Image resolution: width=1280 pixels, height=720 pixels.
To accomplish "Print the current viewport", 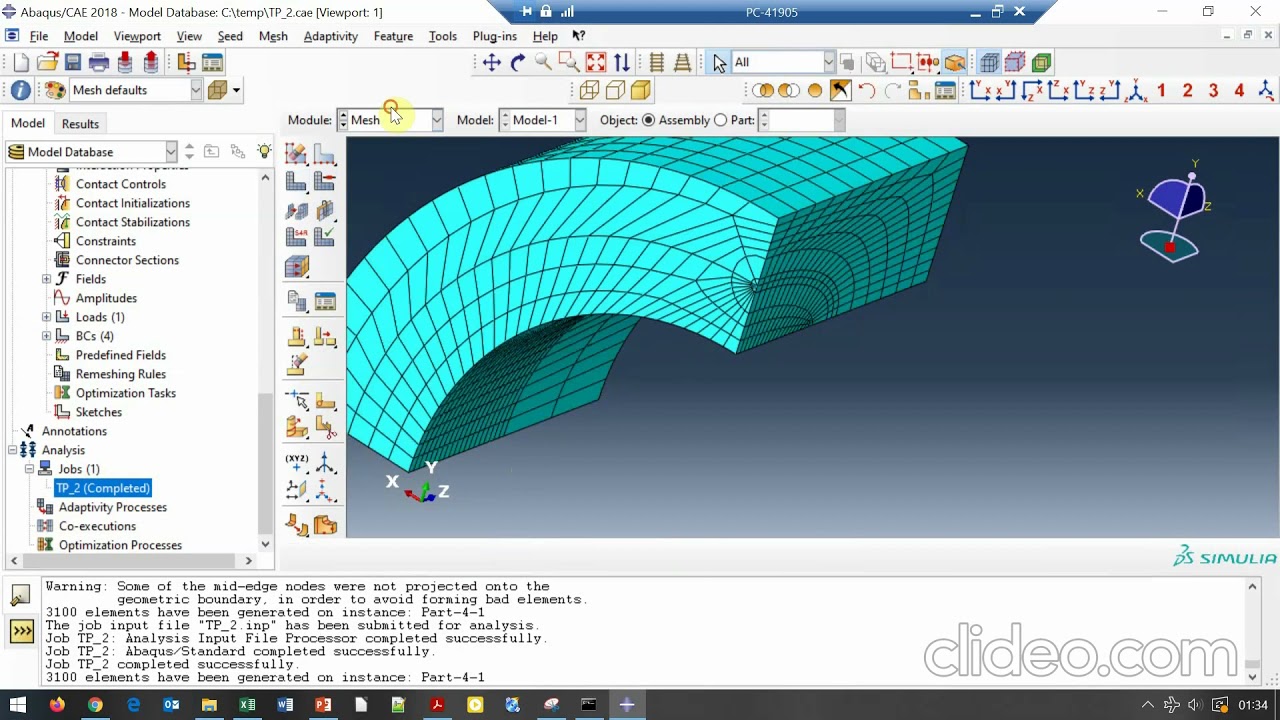I will [x=99, y=63].
